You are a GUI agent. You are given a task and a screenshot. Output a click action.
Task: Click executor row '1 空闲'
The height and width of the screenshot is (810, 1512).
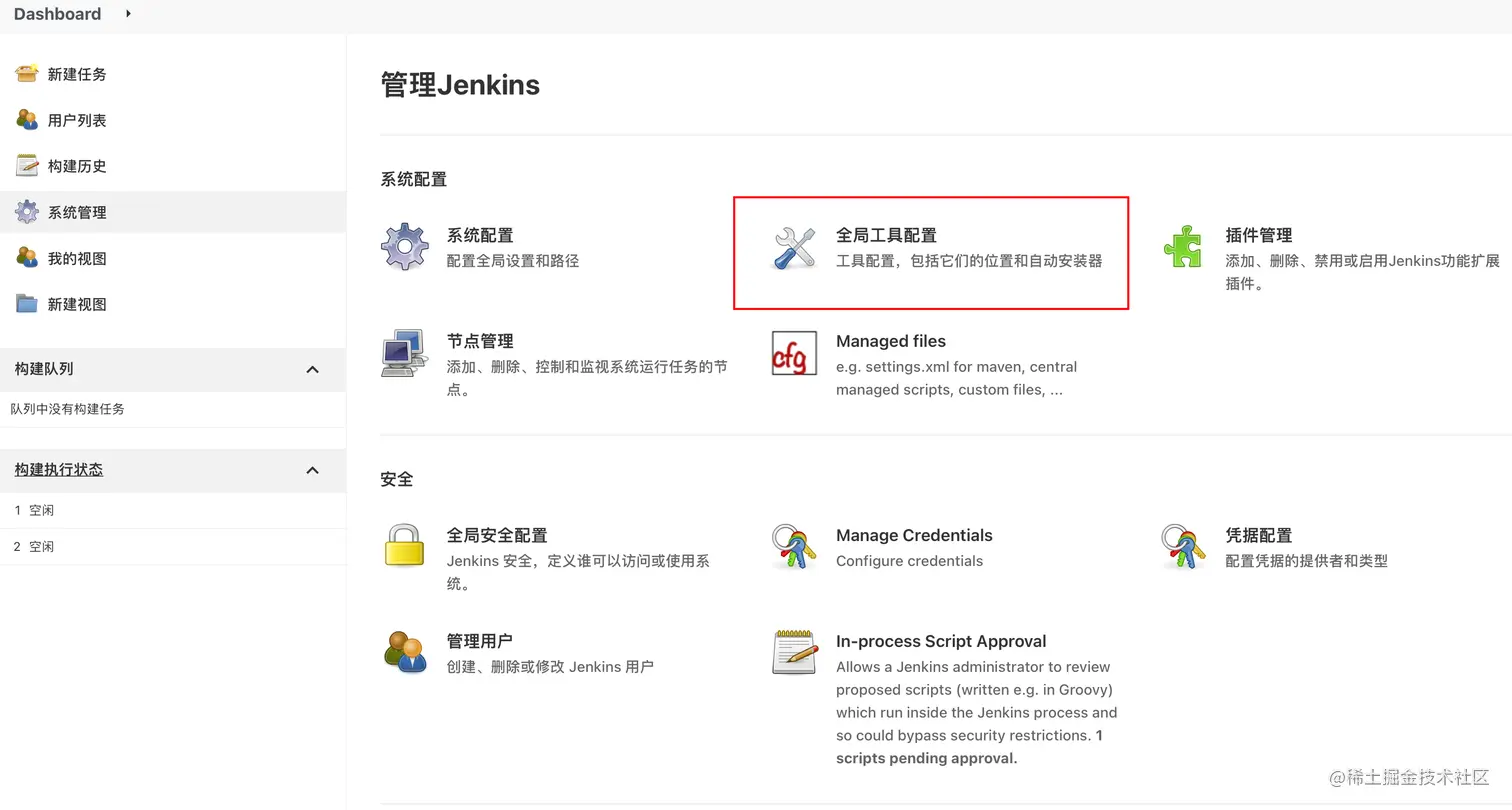click(x=173, y=510)
